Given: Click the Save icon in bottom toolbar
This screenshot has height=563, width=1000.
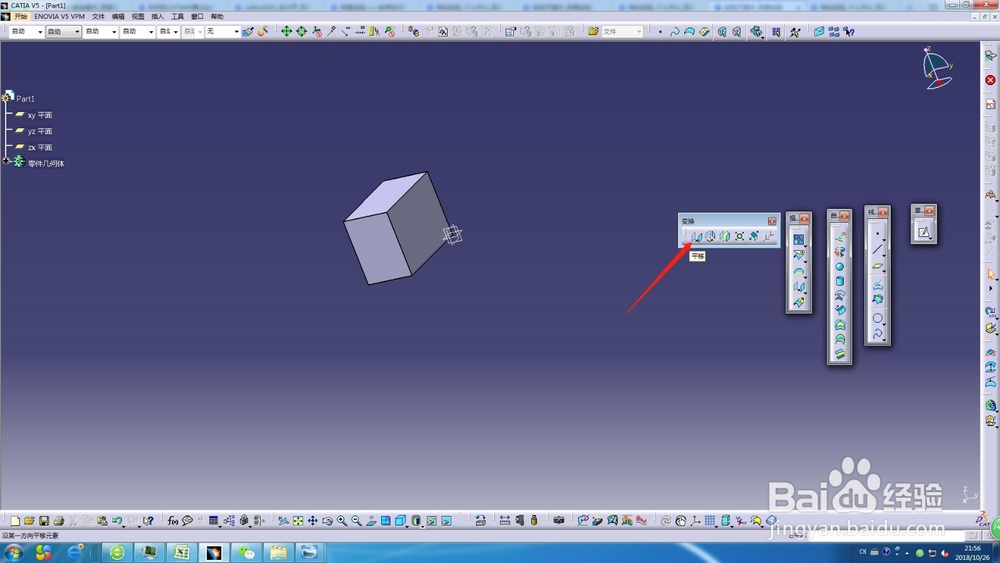Looking at the screenshot, I should pyautogui.click(x=44, y=521).
